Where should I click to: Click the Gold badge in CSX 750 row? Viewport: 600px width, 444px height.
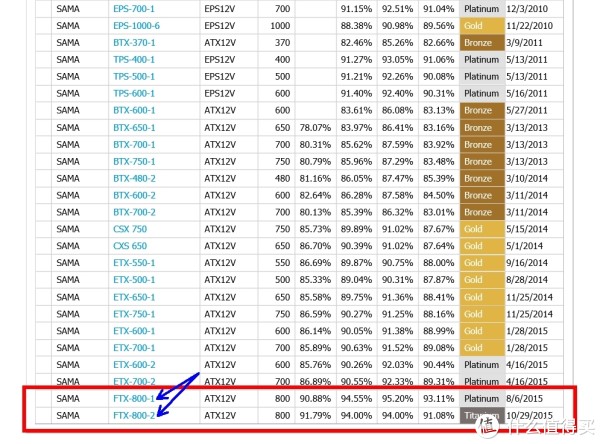click(x=482, y=229)
